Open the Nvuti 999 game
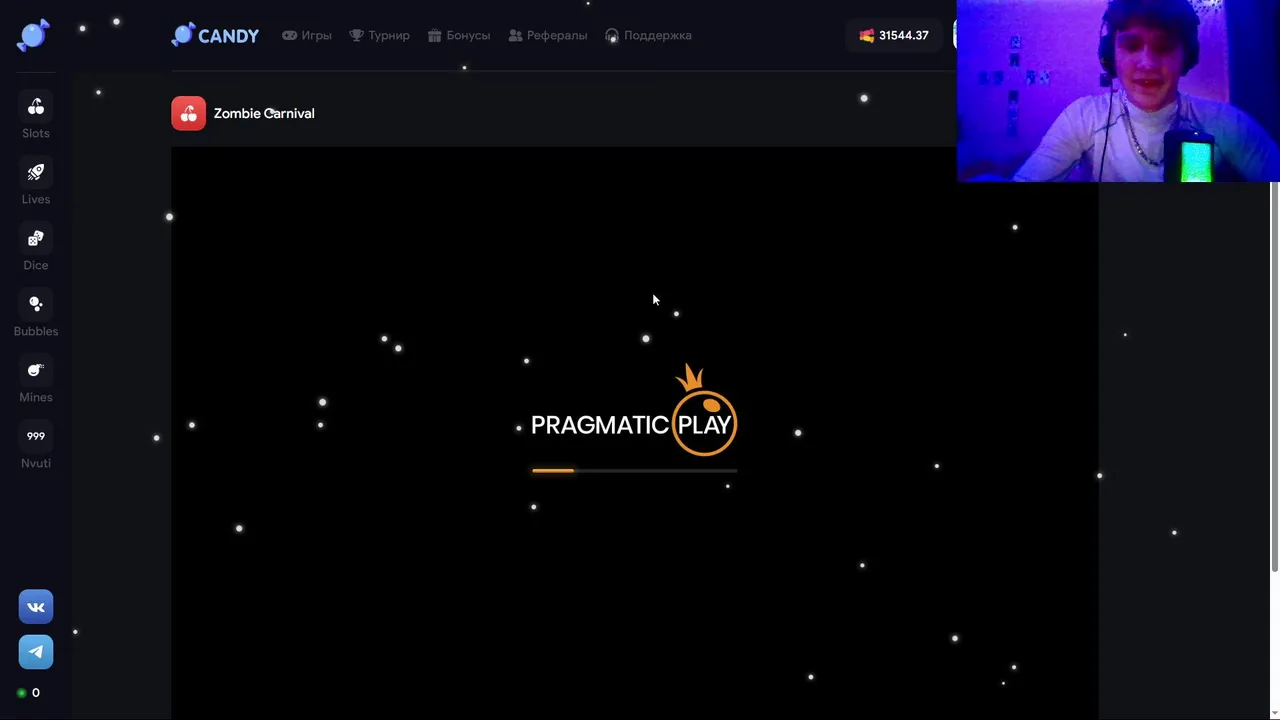The height and width of the screenshot is (720, 1280). click(36, 446)
